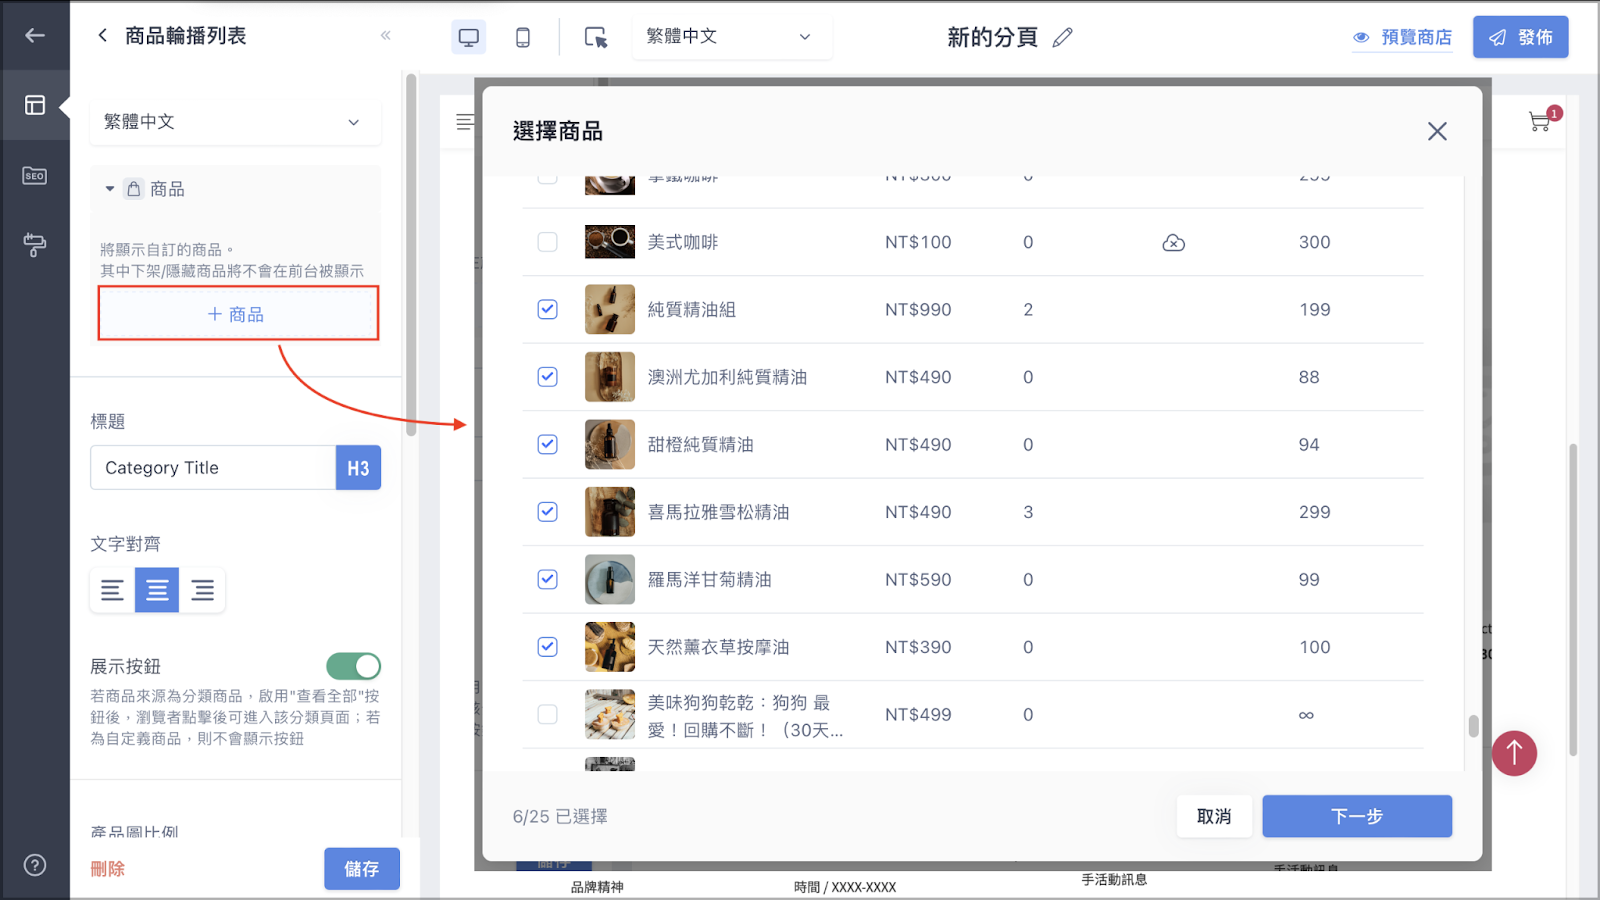The image size is (1600, 900).
Task: Click the 刪除 delete link
Action: pyautogui.click(x=108, y=869)
